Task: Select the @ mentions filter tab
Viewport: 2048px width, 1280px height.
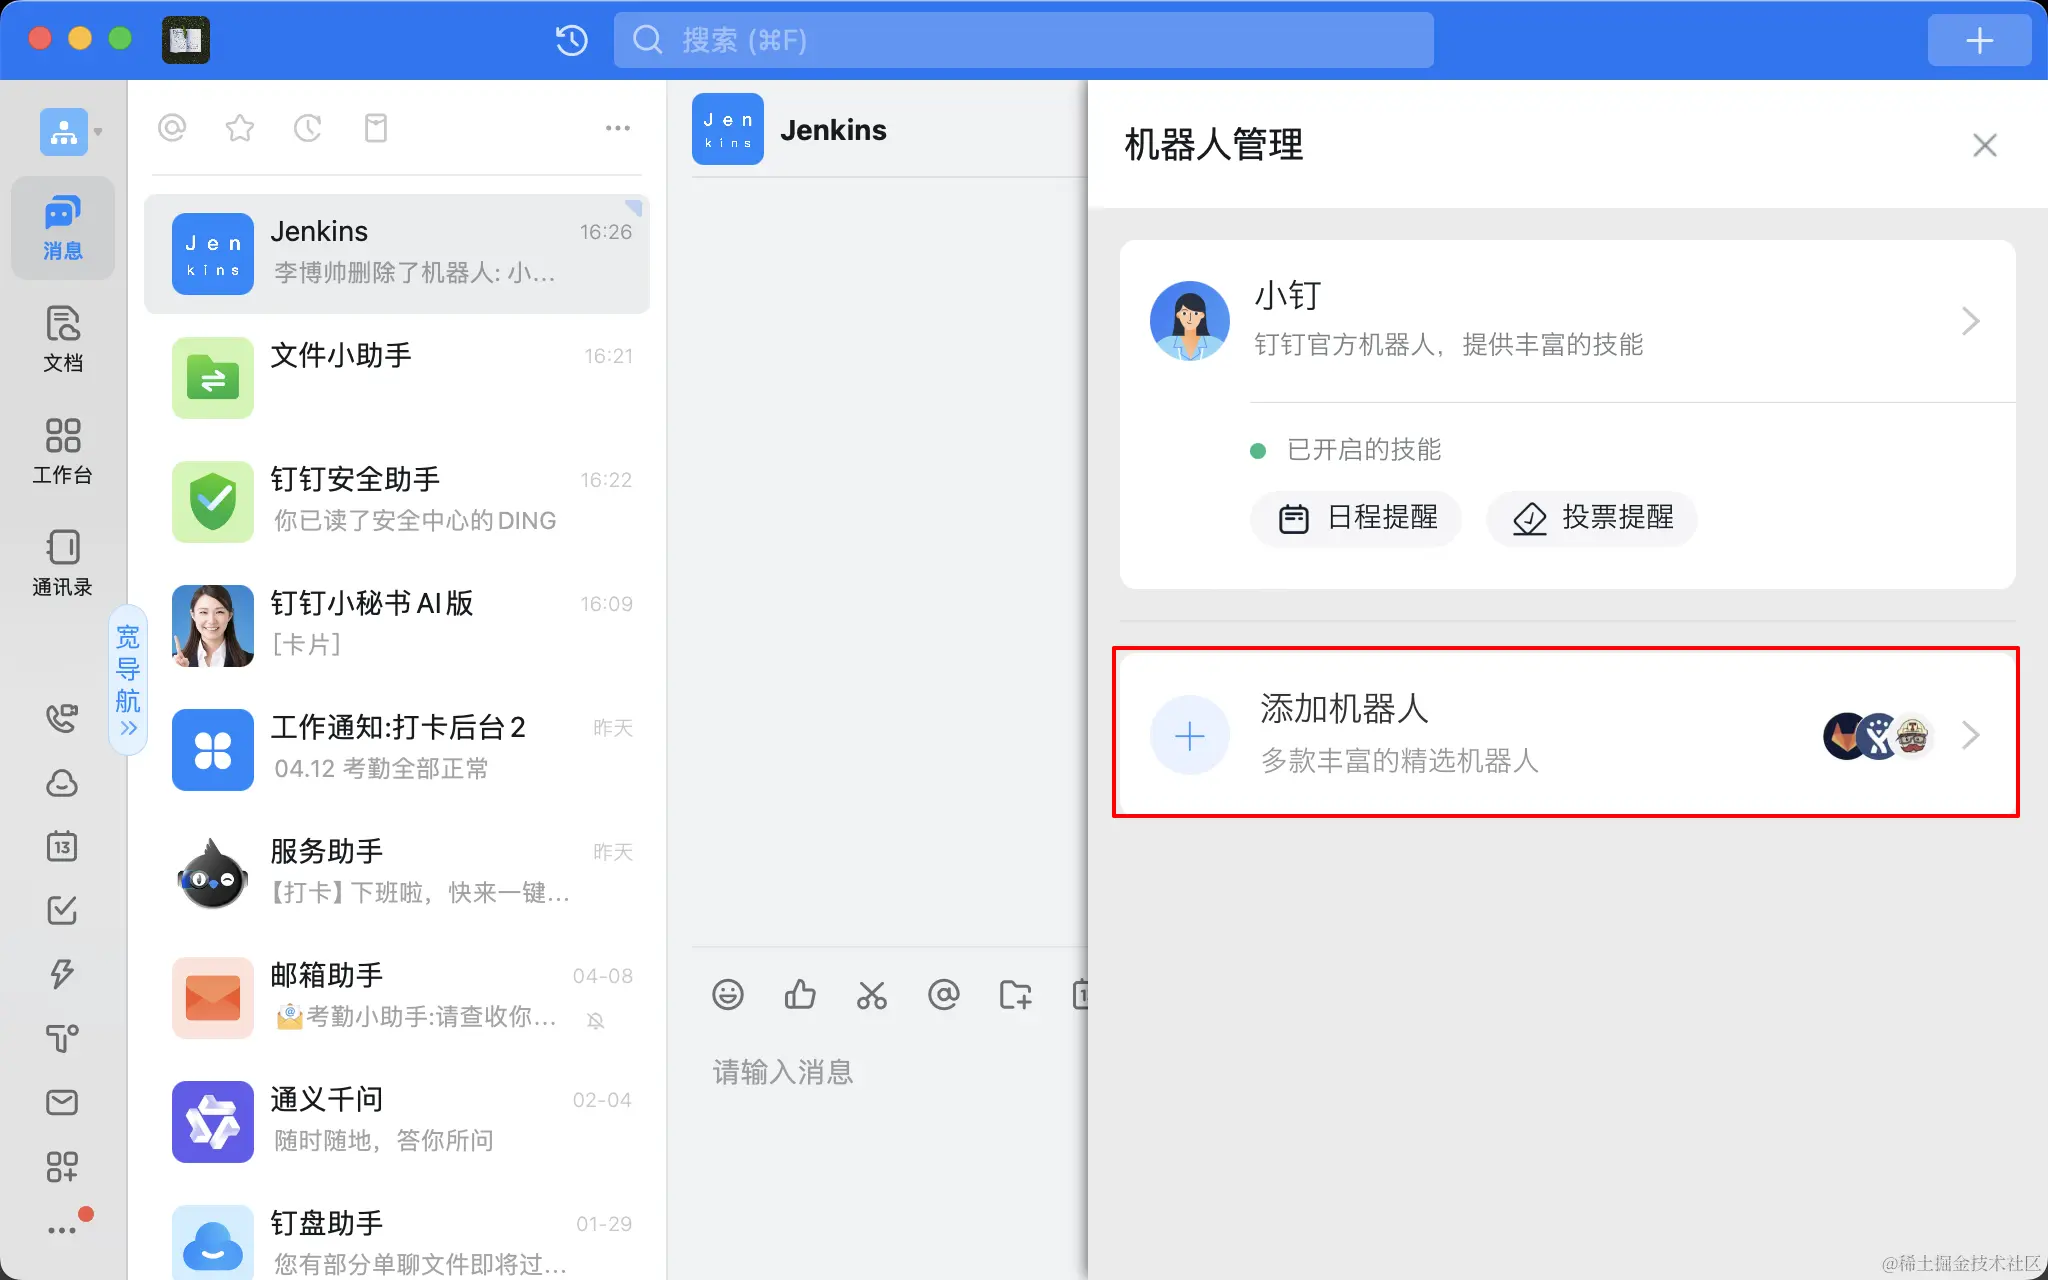Action: [x=172, y=128]
